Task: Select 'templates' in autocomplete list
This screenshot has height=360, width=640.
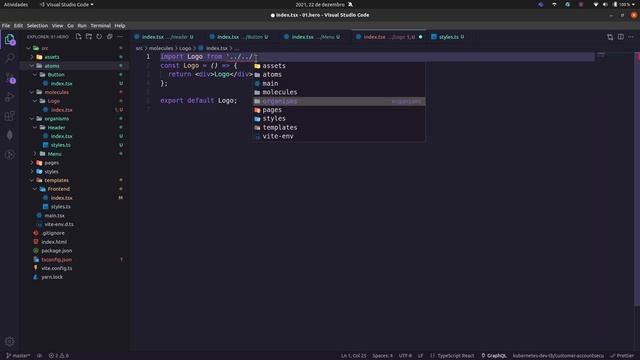Action: click(x=339, y=127)
